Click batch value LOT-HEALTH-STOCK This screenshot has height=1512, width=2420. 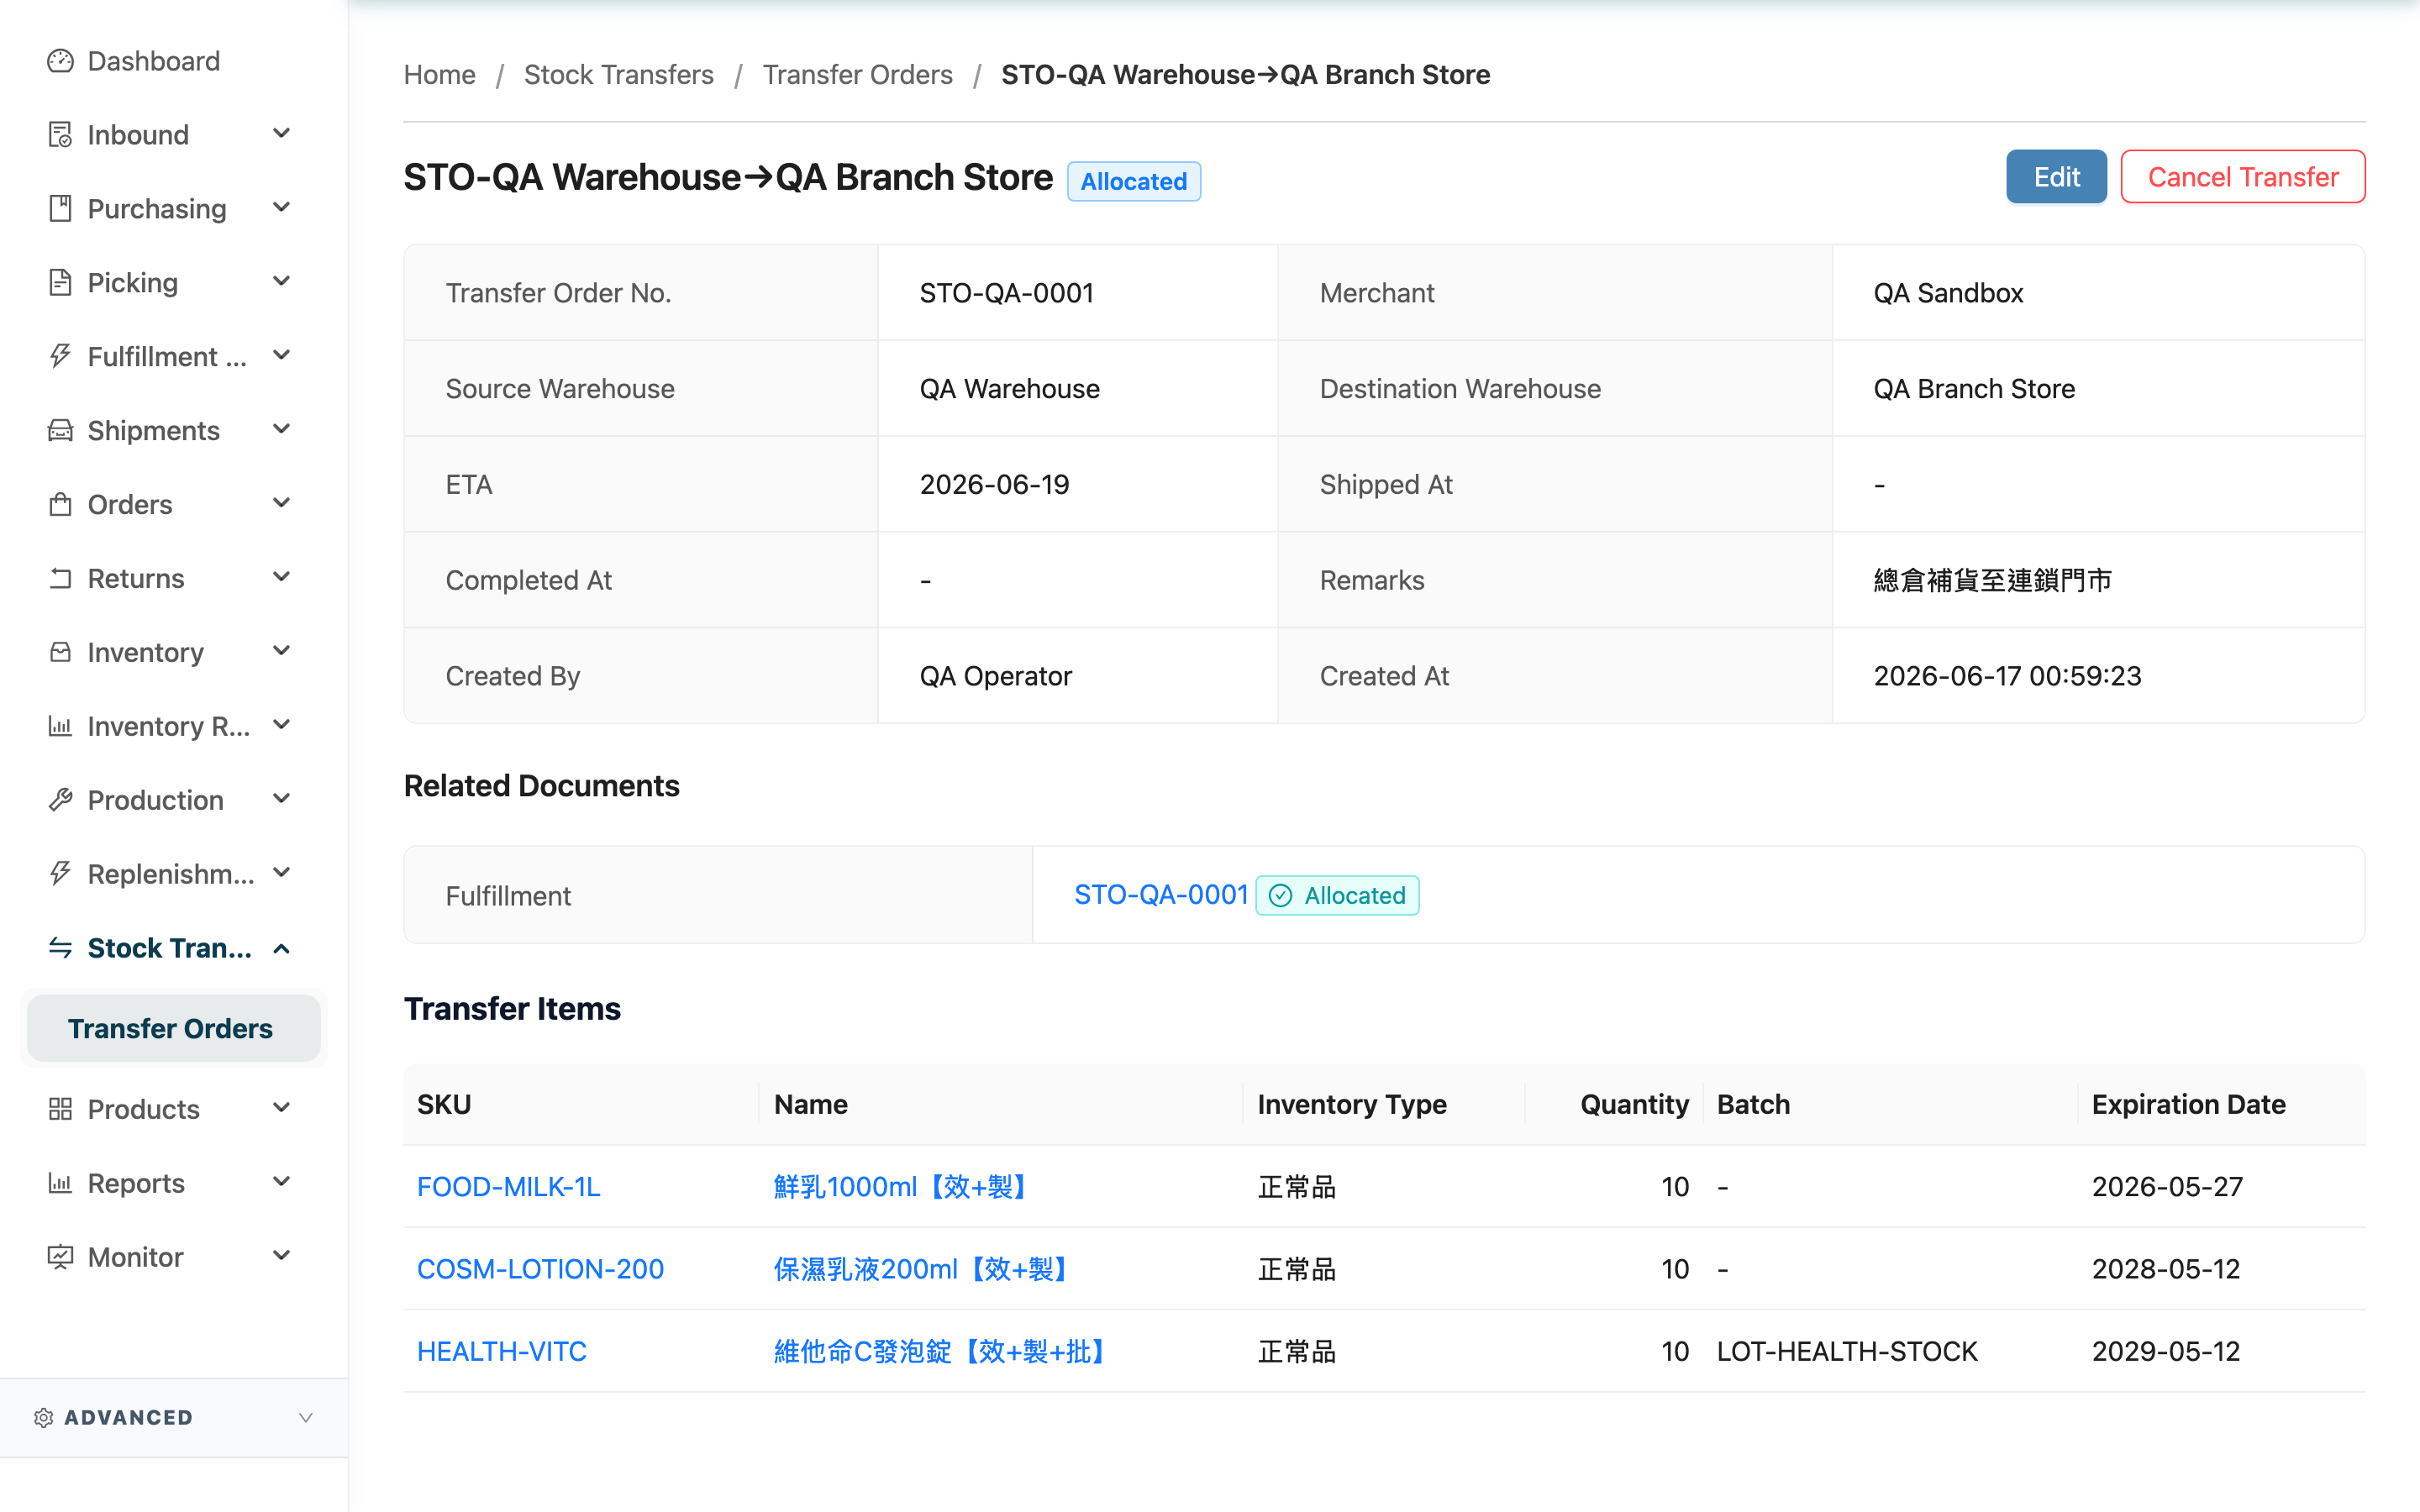click(1847, 1352)
